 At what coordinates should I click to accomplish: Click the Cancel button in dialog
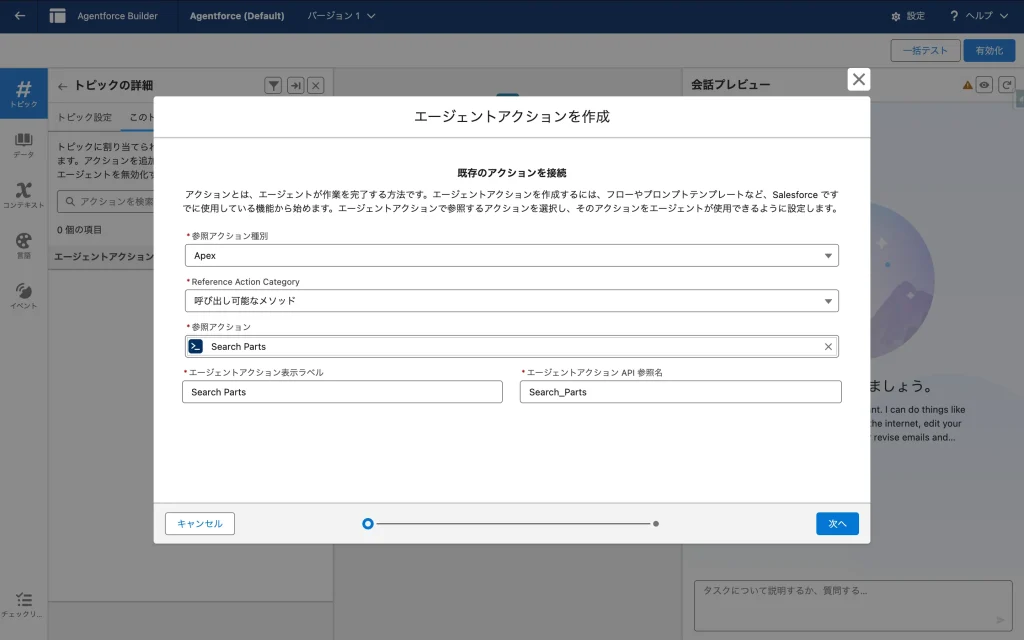200,523
